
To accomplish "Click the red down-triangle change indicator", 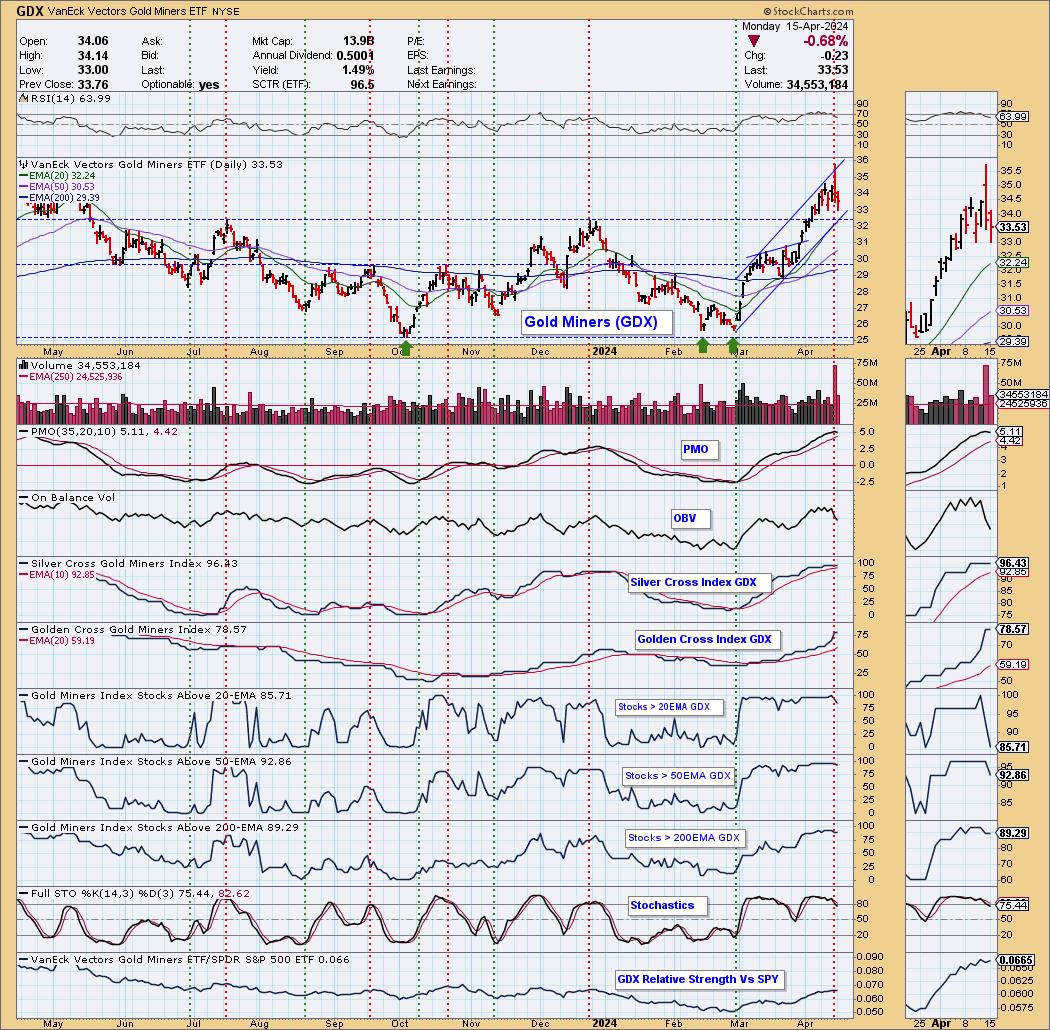I will coord(754,42).
